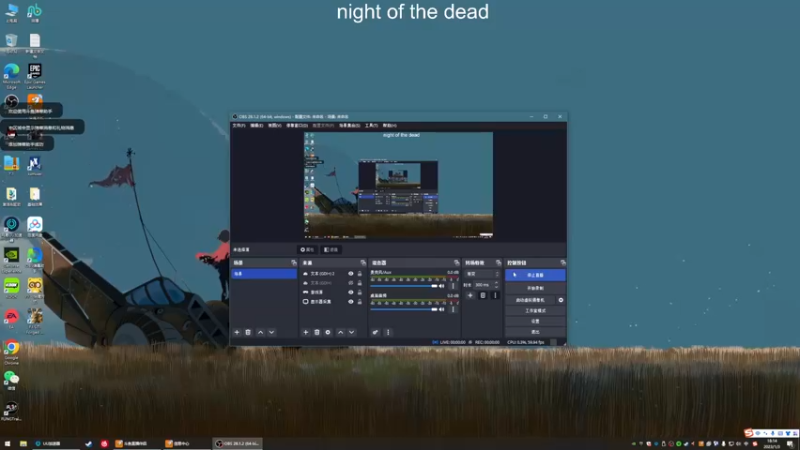Move source up in Sources panel
The width and height of the screenshot is (800, 450).
340,332
